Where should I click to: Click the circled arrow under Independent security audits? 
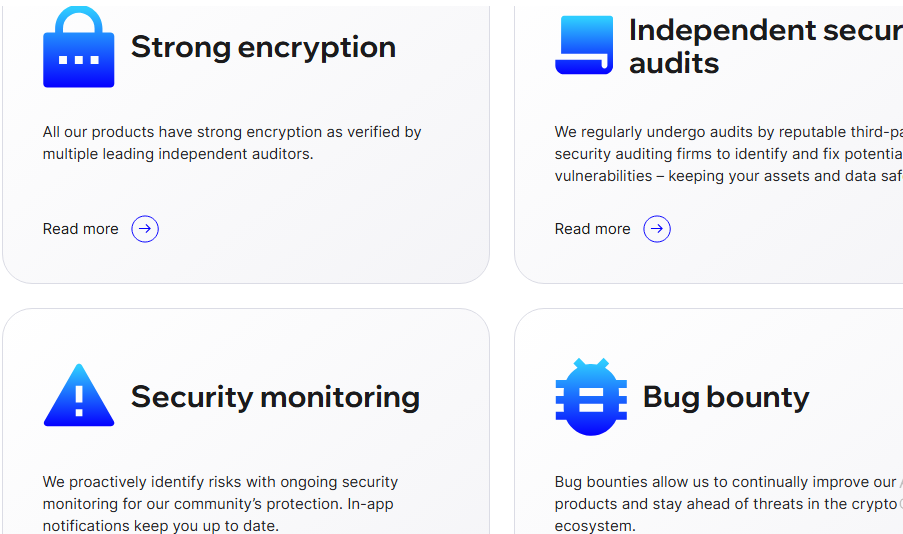coord(657,229)
